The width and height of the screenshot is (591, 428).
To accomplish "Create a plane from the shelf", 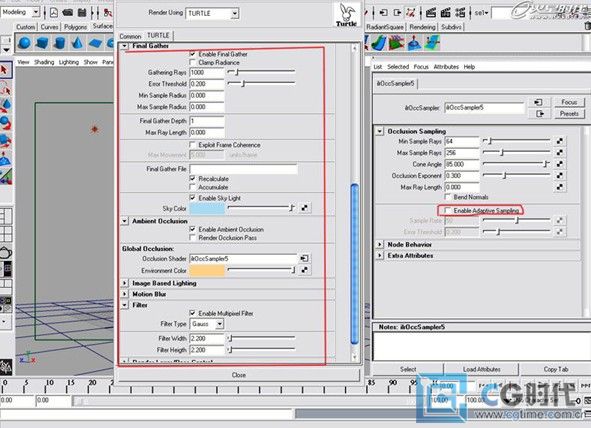I will click(95, 43).
